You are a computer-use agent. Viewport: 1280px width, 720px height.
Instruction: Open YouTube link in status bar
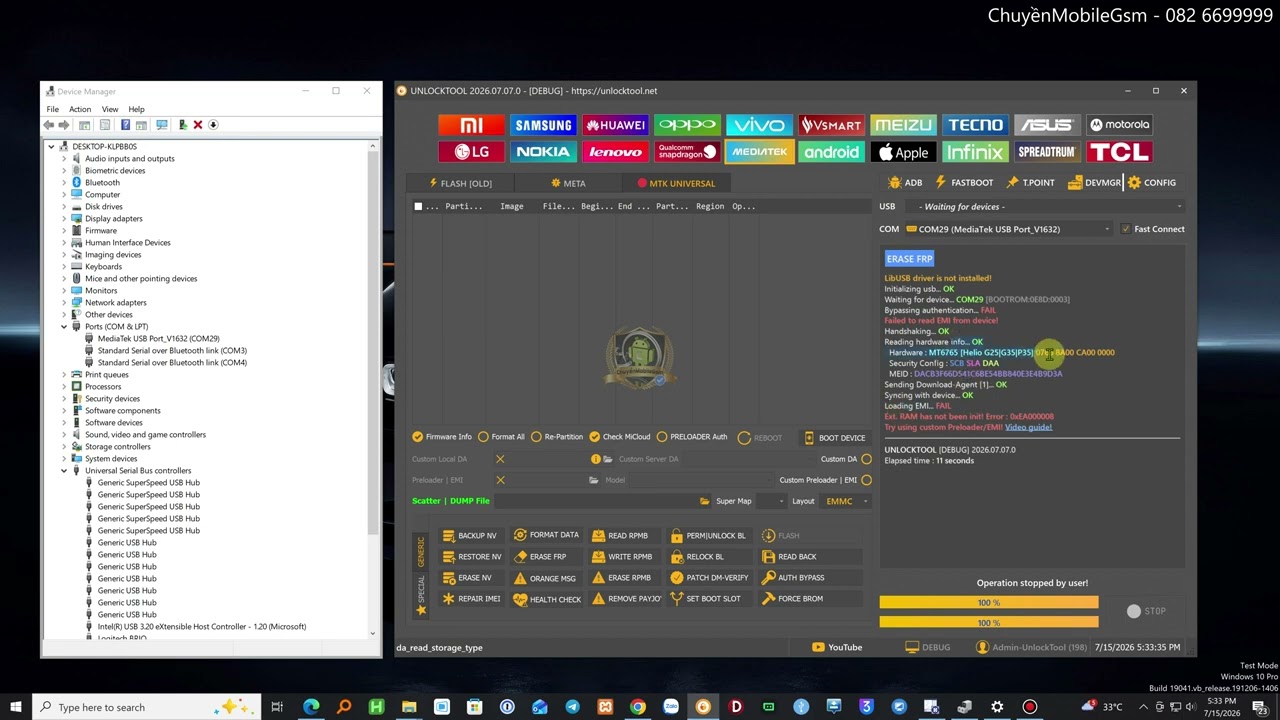click(x=837, y=647)
